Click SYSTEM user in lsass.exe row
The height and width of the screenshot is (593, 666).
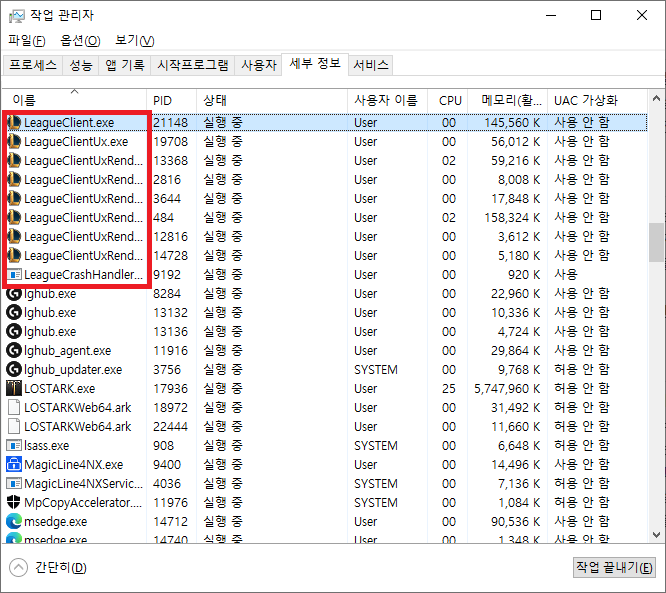(x=376, y=446)
